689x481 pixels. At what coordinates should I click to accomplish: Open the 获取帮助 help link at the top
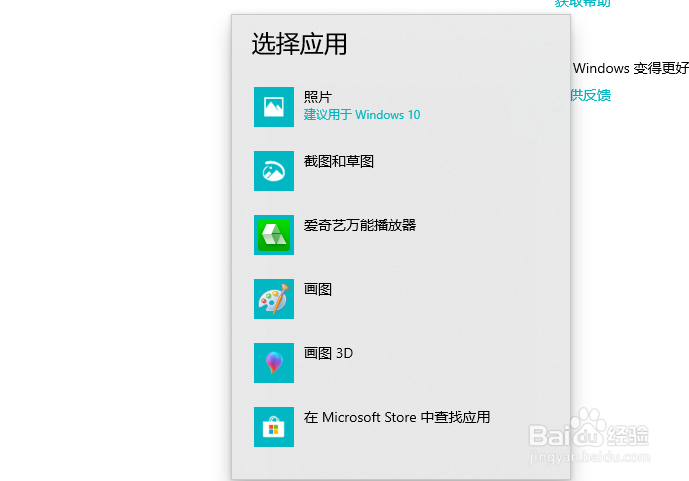583,4
